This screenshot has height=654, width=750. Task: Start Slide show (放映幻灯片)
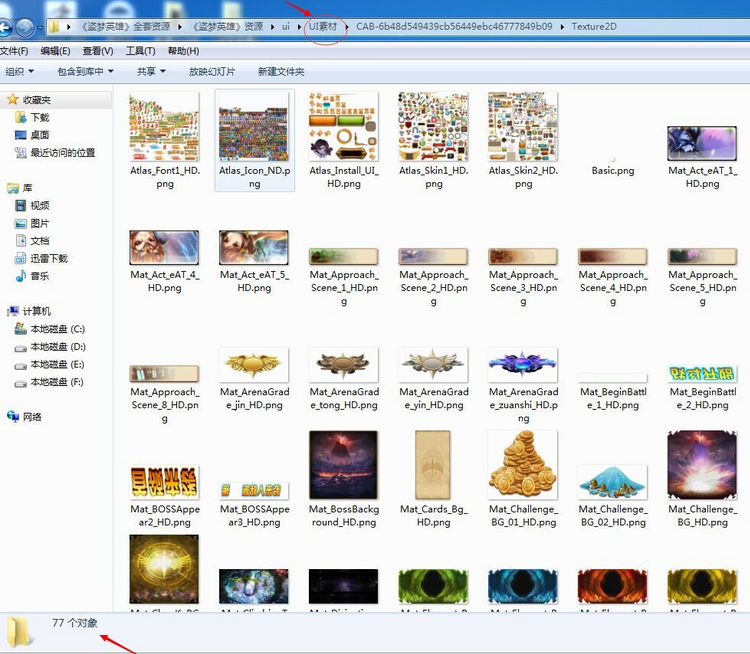[212, 71]
